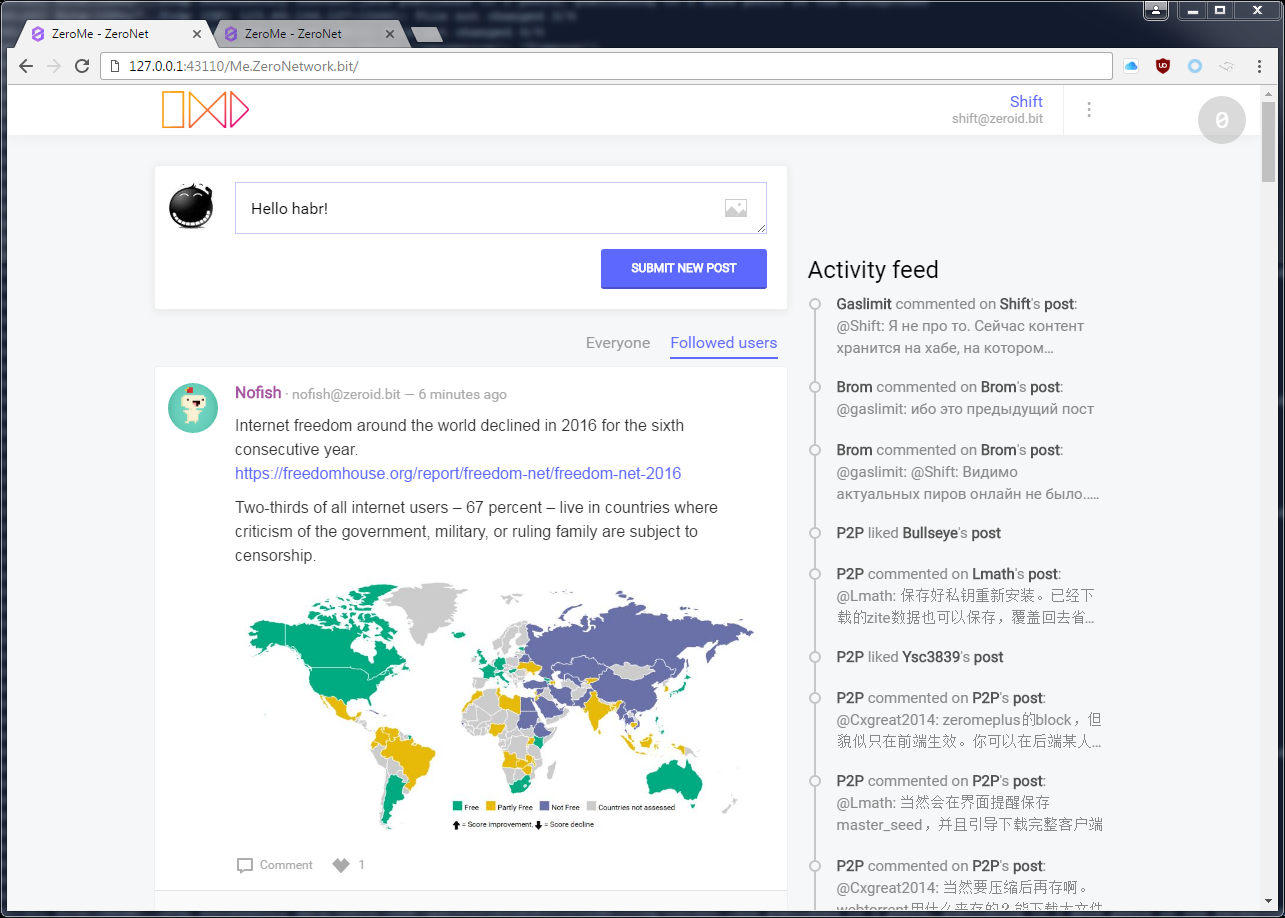Click the heart like icon under Nofish's post
The width and height of the screenshot is (1285, 918).
pos(341,865)
